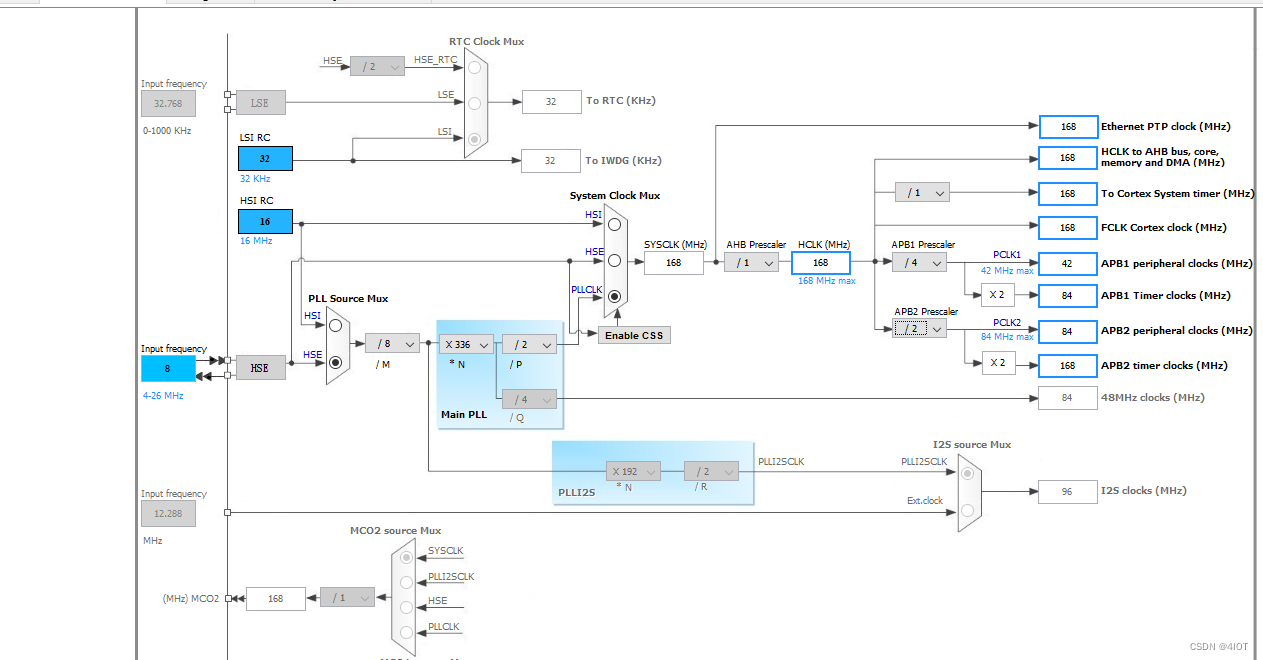Click the Enable CSS button
1263x660 pixels.
633,335
